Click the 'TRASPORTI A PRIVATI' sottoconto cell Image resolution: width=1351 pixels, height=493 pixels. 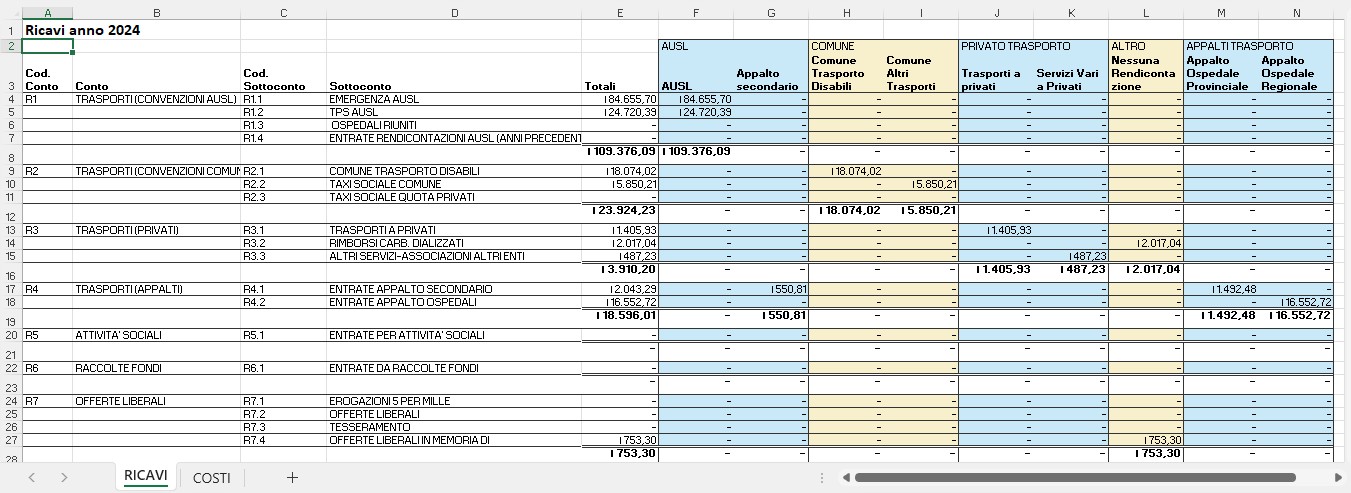454,230
